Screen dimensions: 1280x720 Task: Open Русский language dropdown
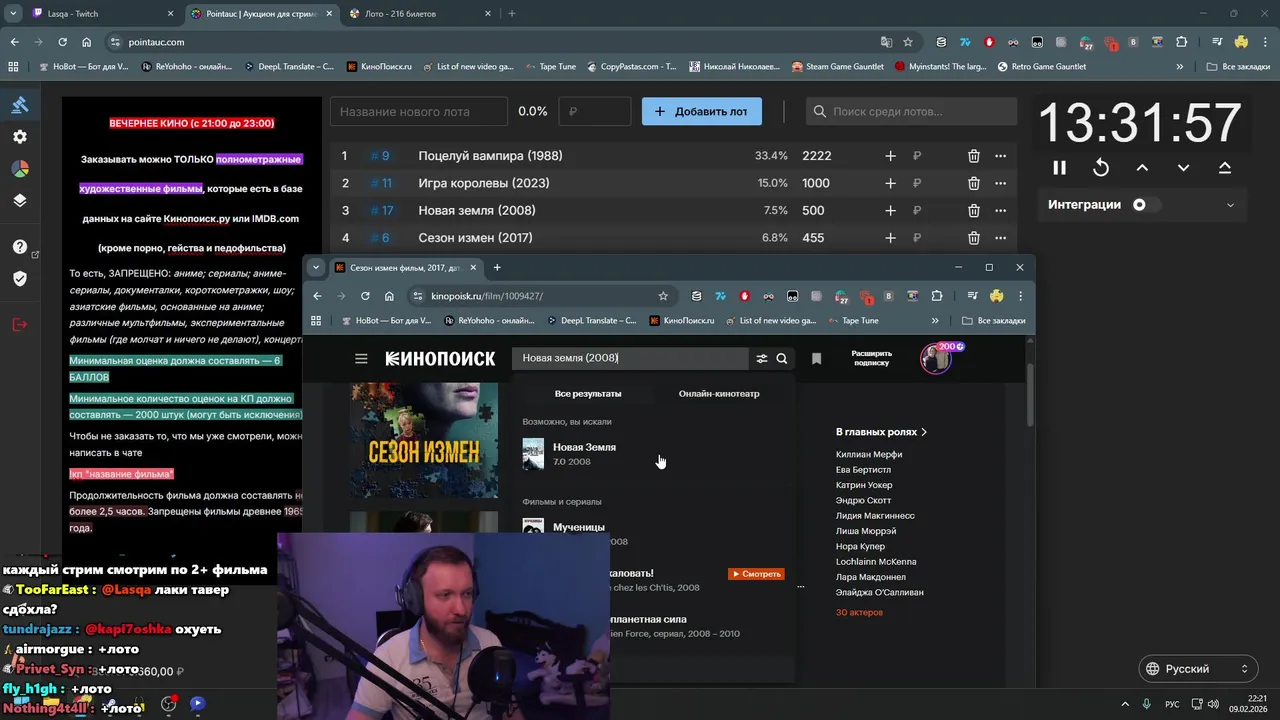pyautogui.click(x=1198, y=669)
